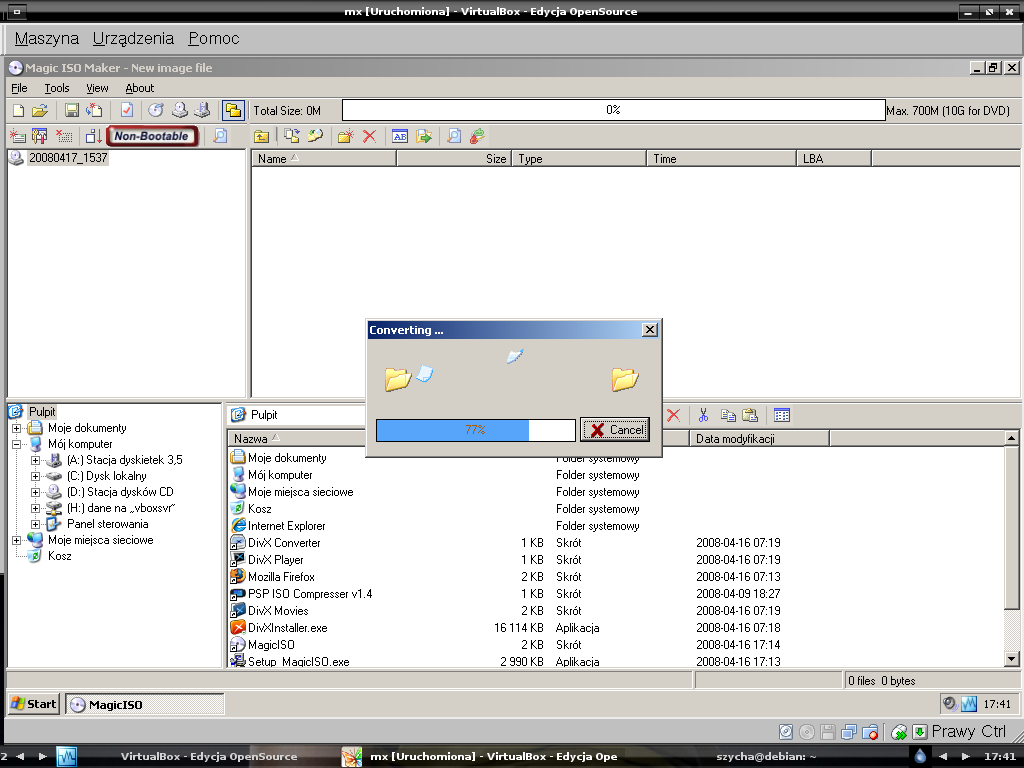
Task: Toggle the file browser panel icon
Action: point(233,110)
